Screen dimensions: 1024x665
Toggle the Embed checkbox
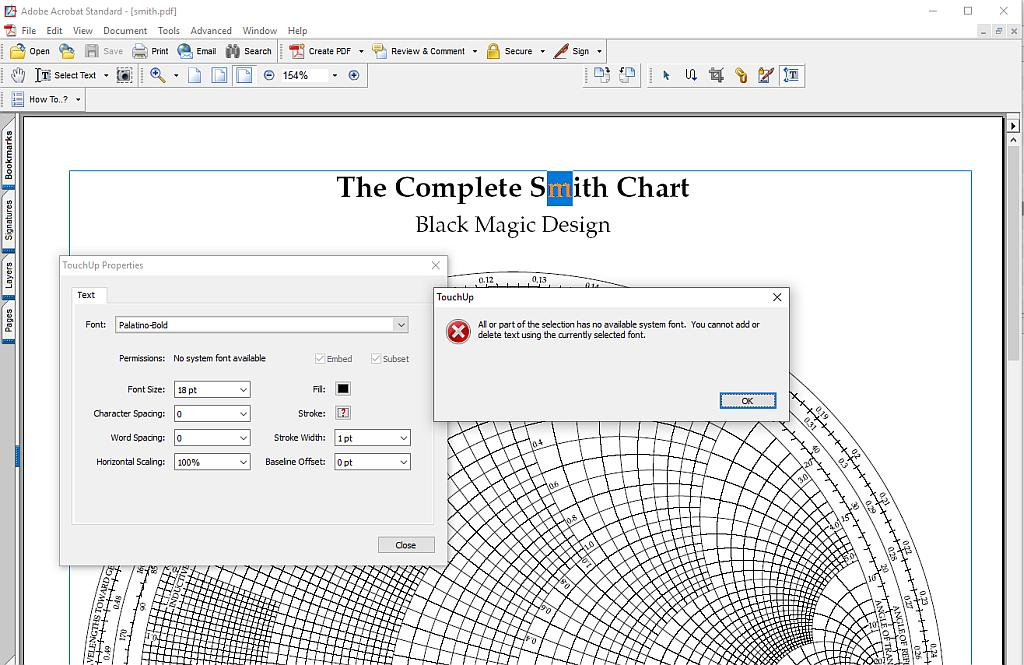(320, 359)
